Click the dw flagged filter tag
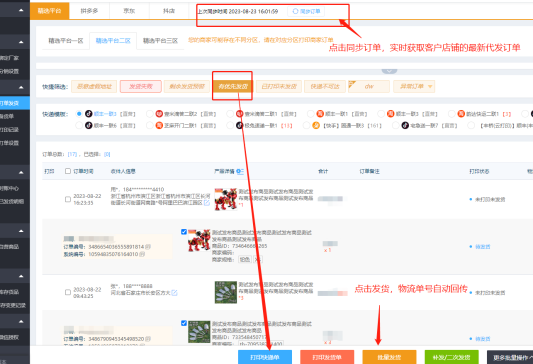533x364 pixels. coord(369,86)
